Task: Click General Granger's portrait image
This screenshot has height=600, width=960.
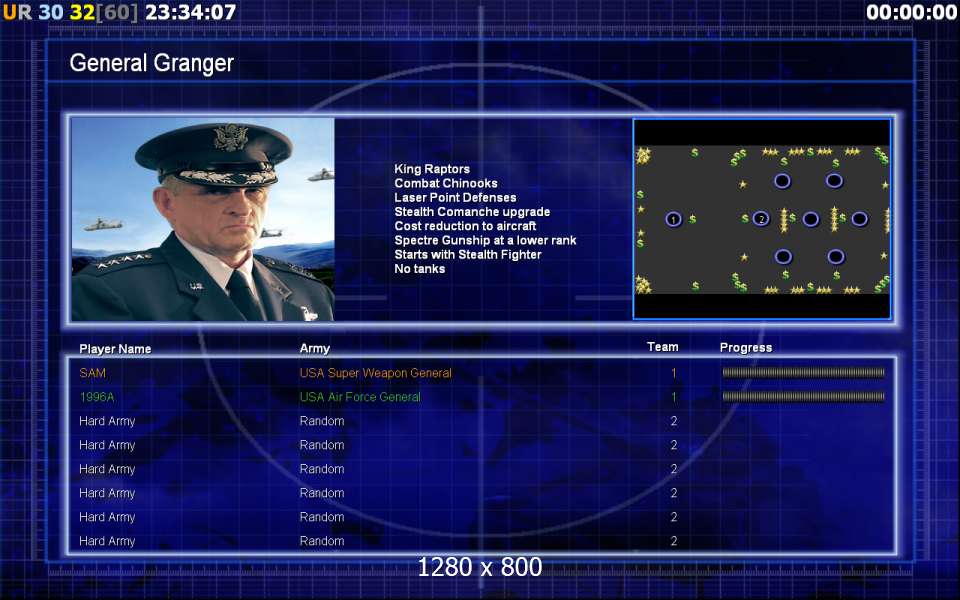Action: click(203, 219)
